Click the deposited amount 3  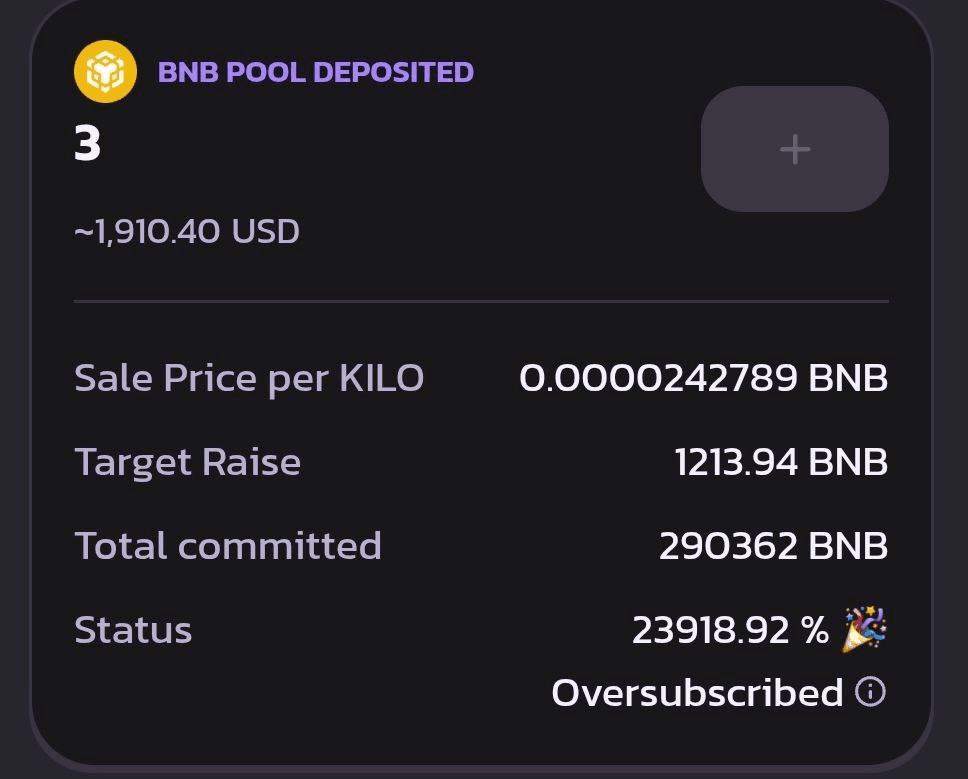click(x=88, y=146)
